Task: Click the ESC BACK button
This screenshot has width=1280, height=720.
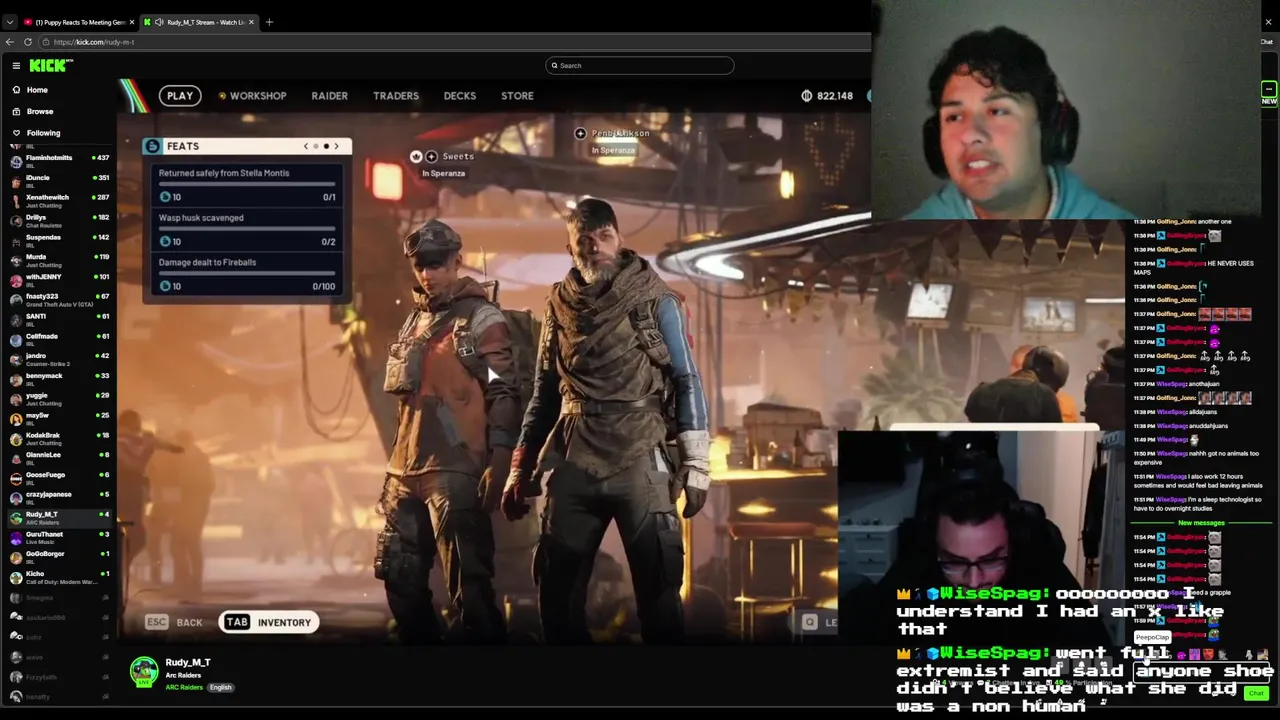Action: click(175, 622)
